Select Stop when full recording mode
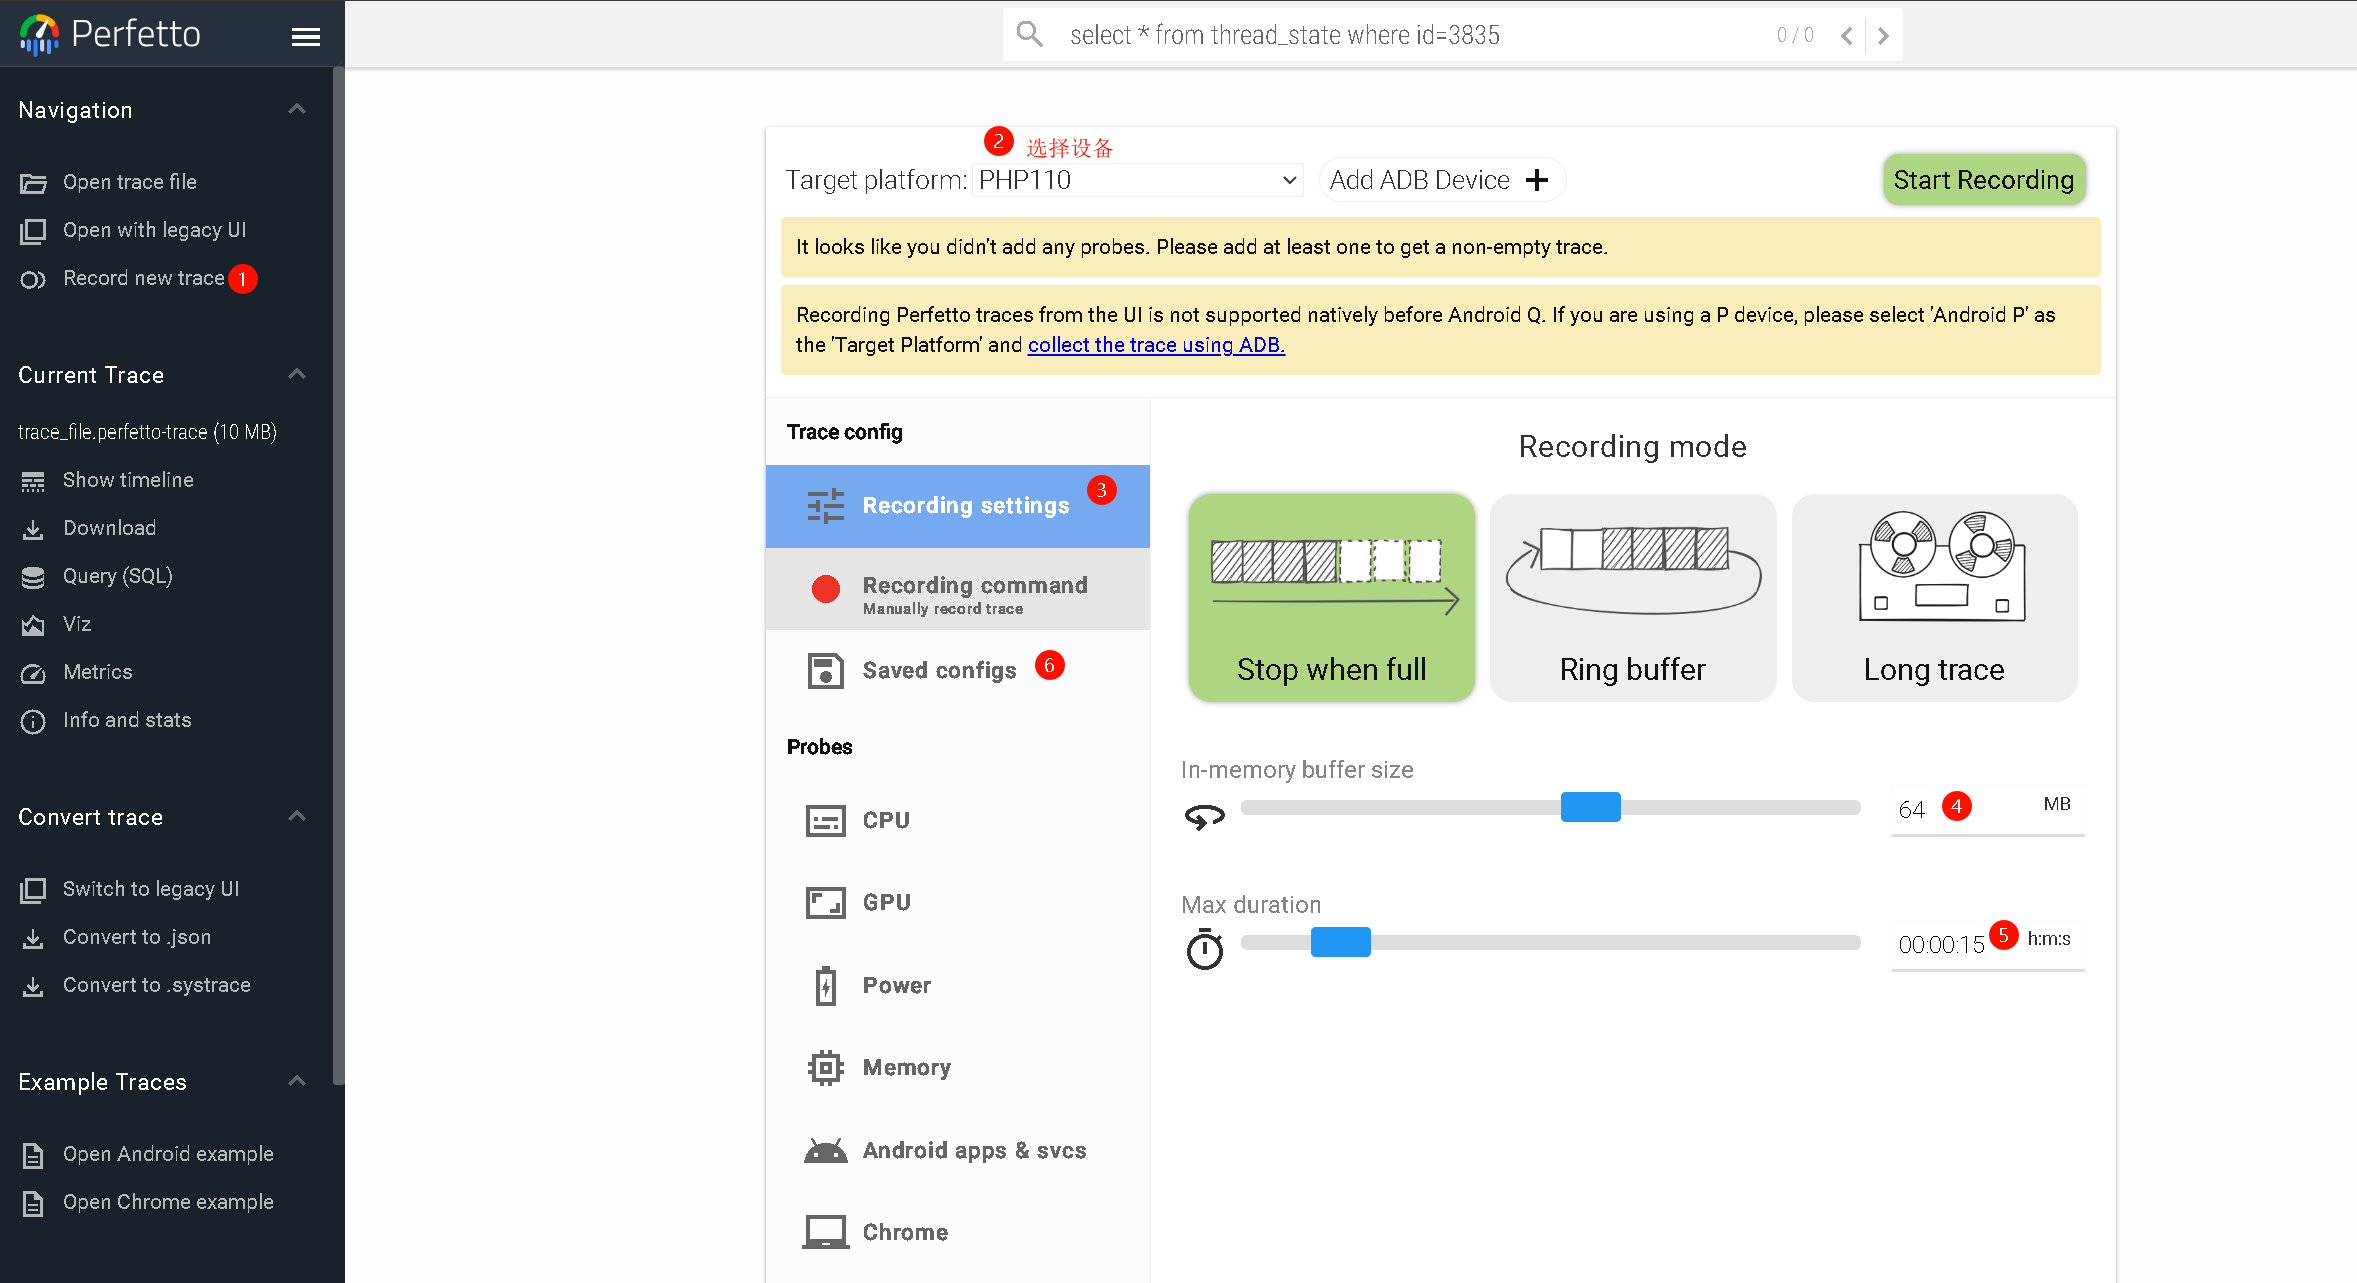 1331,597
